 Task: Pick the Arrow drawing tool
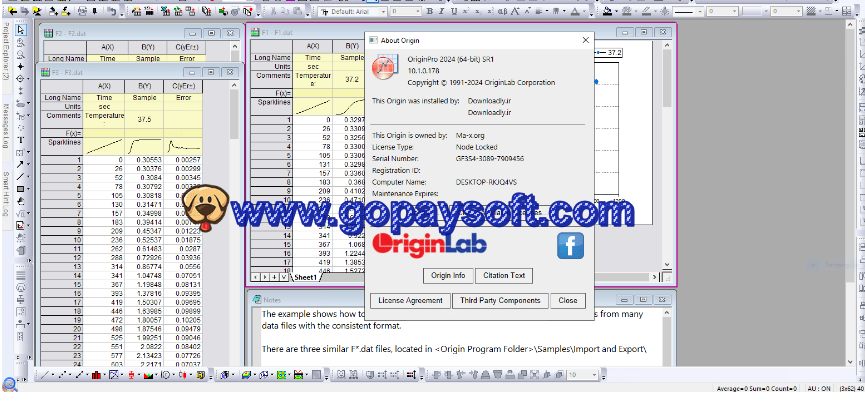click(x=20, y=164)
